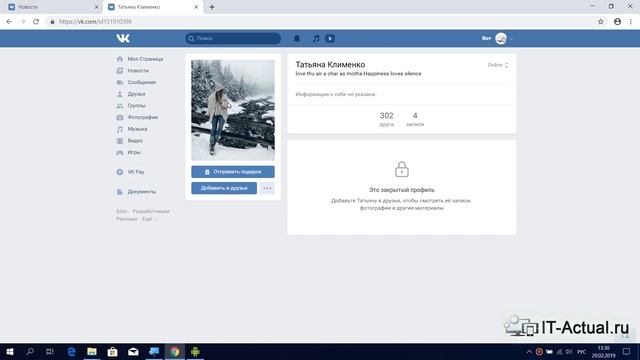Click the 302 друга counter
The width and height of the screenshot is (640, 360).
coord(387,119)
